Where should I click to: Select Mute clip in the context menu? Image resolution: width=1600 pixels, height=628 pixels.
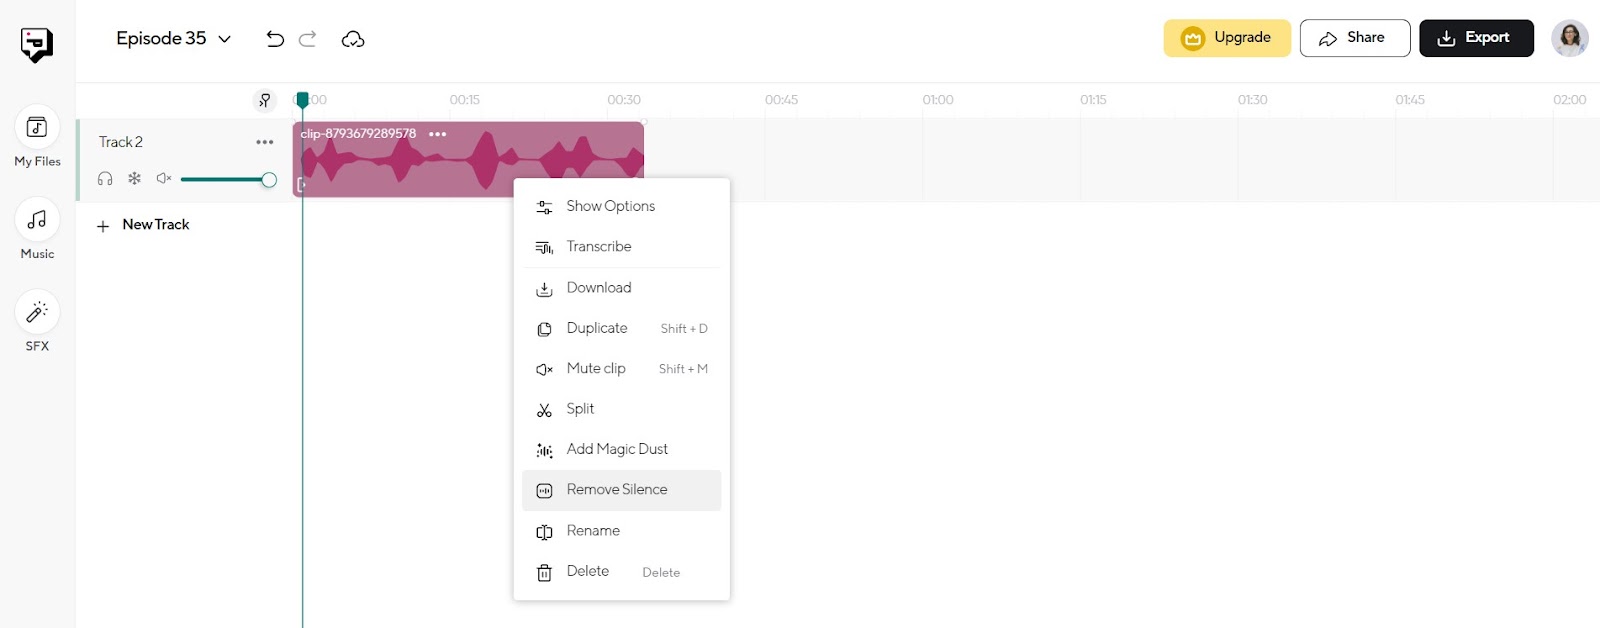click(x=621, y=369)
